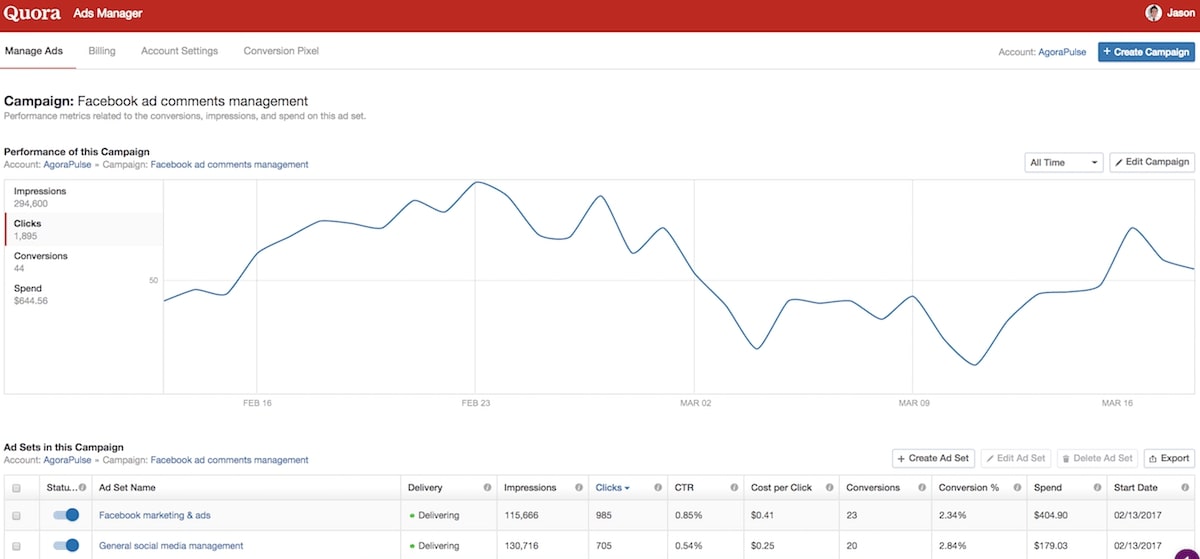
Task: Click the info icon in CTR column header
Action: point(734,488)
